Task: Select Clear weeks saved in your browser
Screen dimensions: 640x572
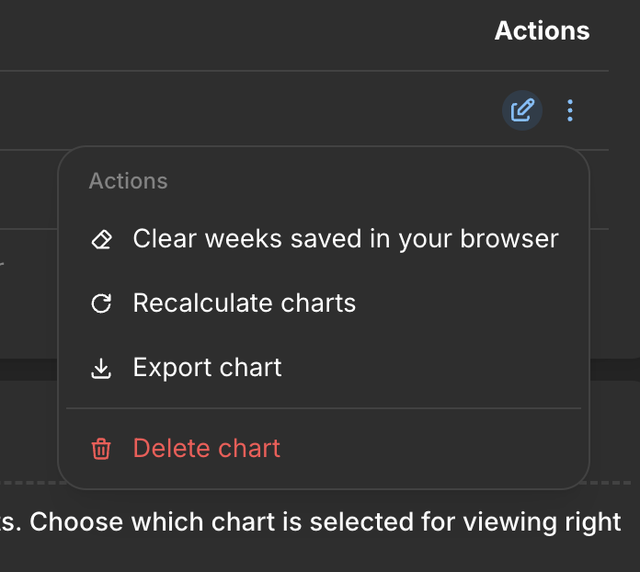Action: click(x=324, y=239)
